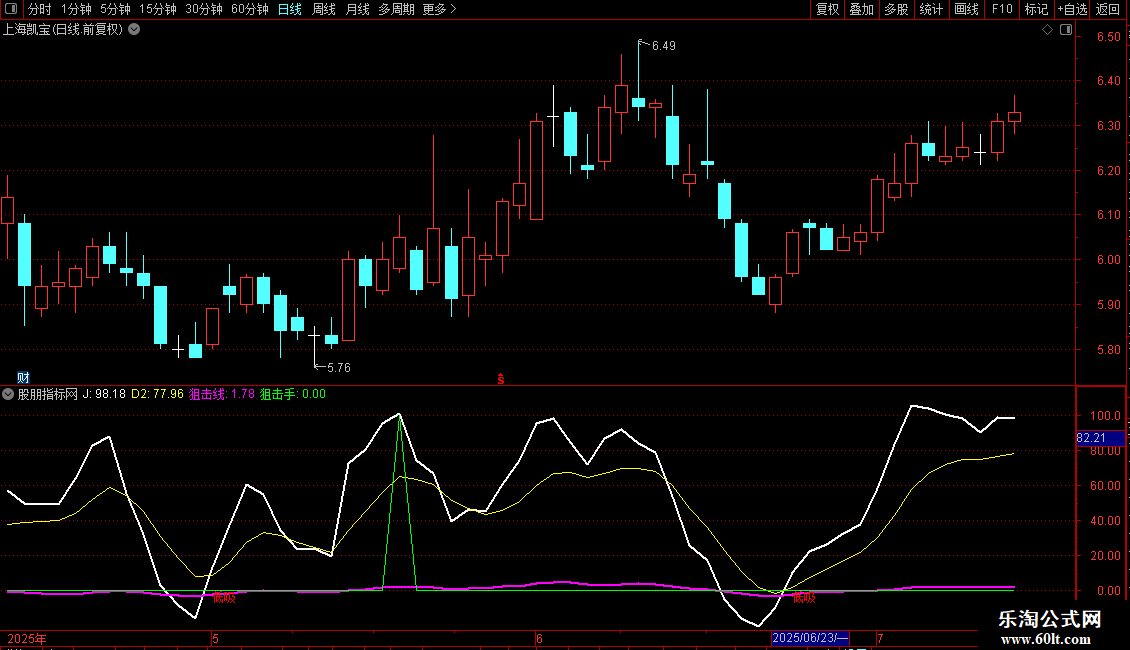This screenshot has height=650, width=1130.
Task: Select the 5分钟 period tab
Action: pyautogui.click(x=115, y=9)
